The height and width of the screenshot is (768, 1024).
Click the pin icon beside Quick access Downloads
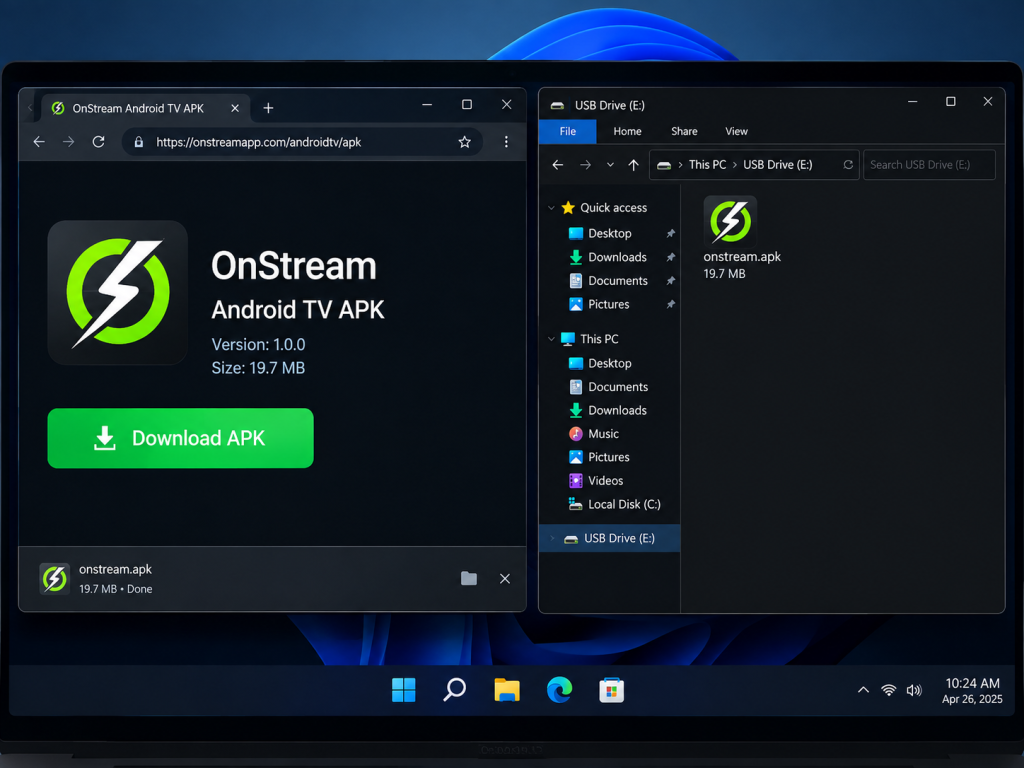coord(670,257)
